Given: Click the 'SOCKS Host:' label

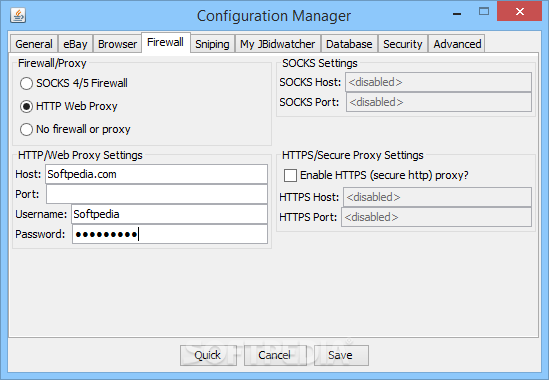Looking at the screenshot, I should click(x=310, y=82).
